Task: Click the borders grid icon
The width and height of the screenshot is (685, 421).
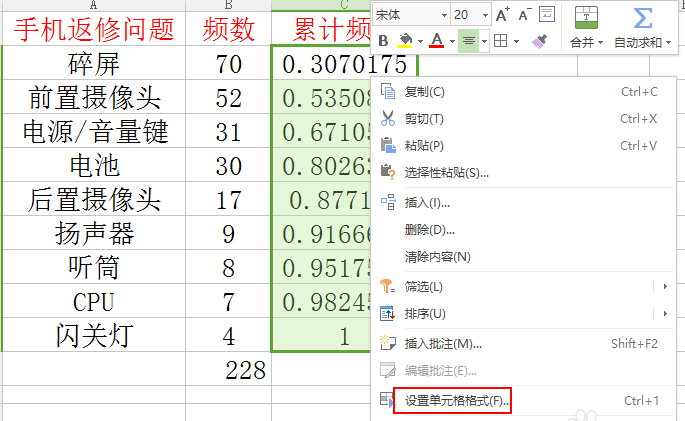Action: pyautogui.click(x=500, y=41)
